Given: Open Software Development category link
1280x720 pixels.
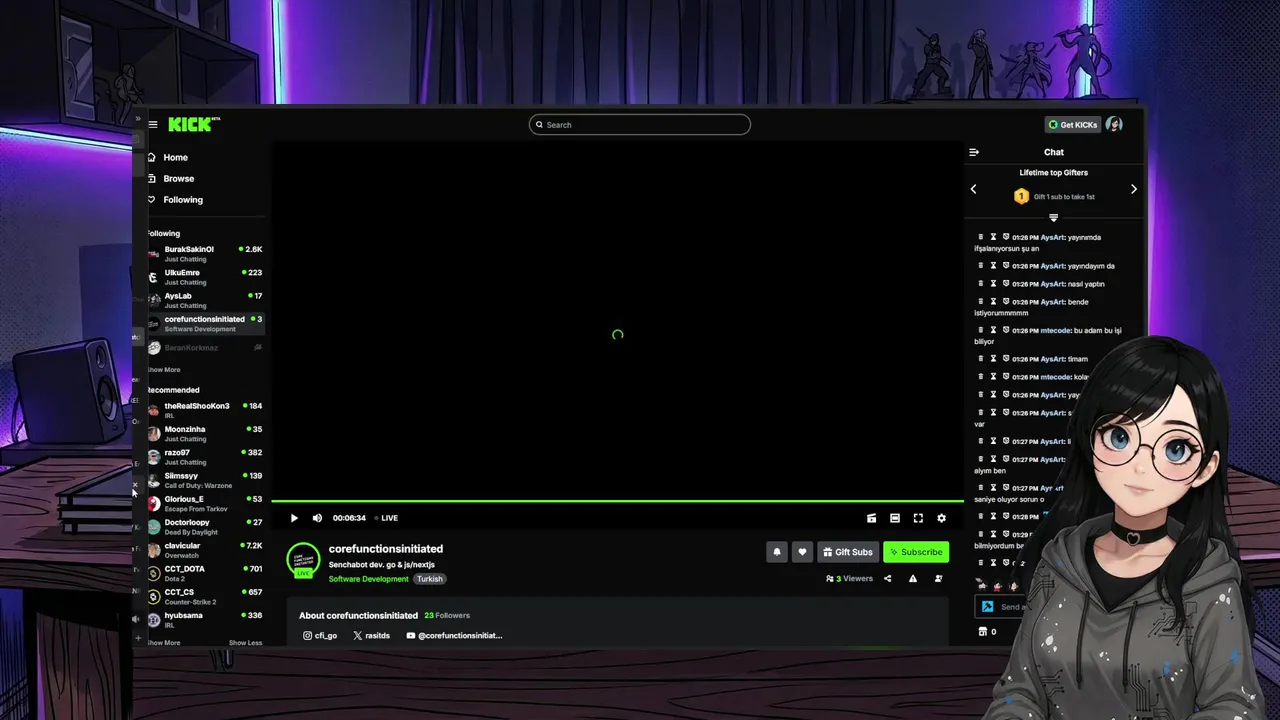Looking at the screenshot, I should tap(368, 579).
